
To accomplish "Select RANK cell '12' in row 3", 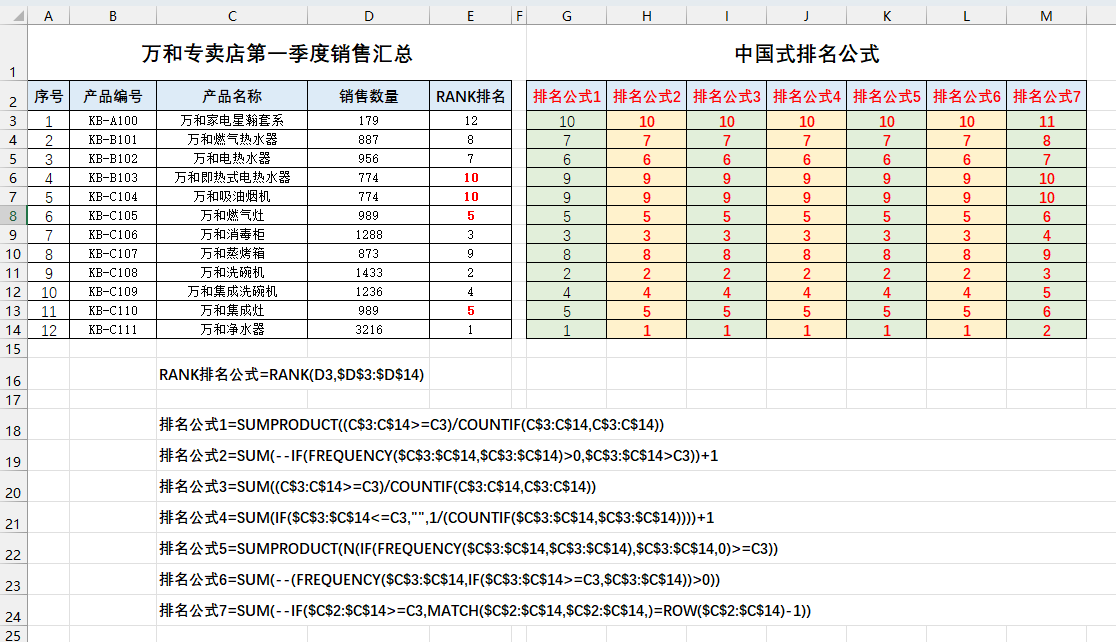I will click(x=470, y=120).
